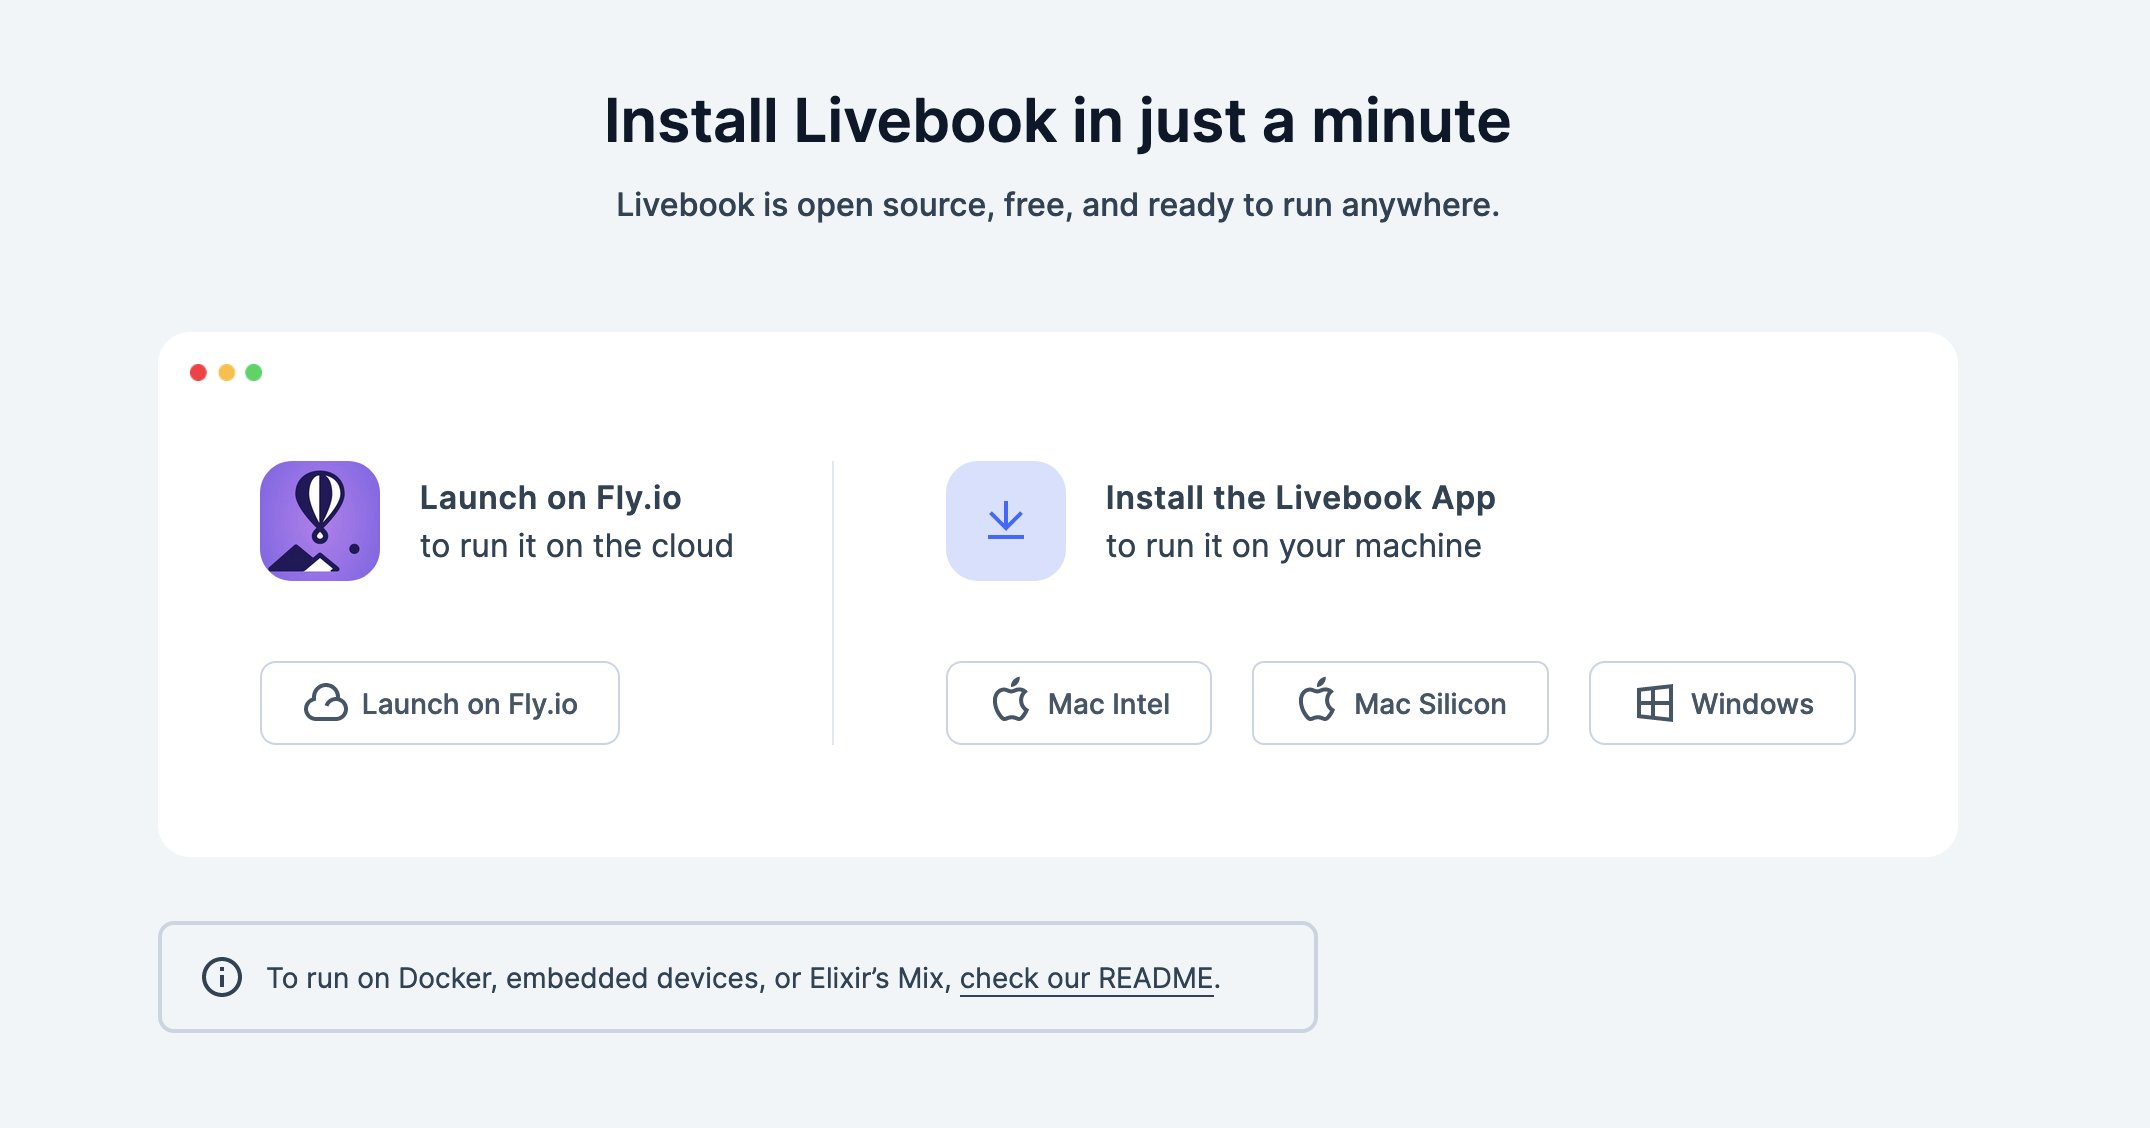Open the check our README link
Image resolution: width=2150 pixels, height=1128 pixels.
(x=1086, y=978)
